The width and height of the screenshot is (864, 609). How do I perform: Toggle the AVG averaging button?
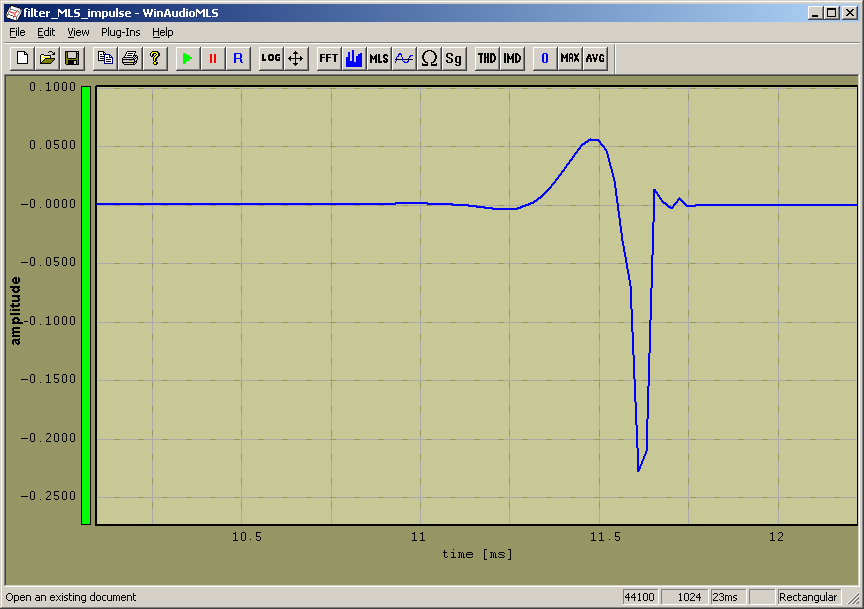595,58
